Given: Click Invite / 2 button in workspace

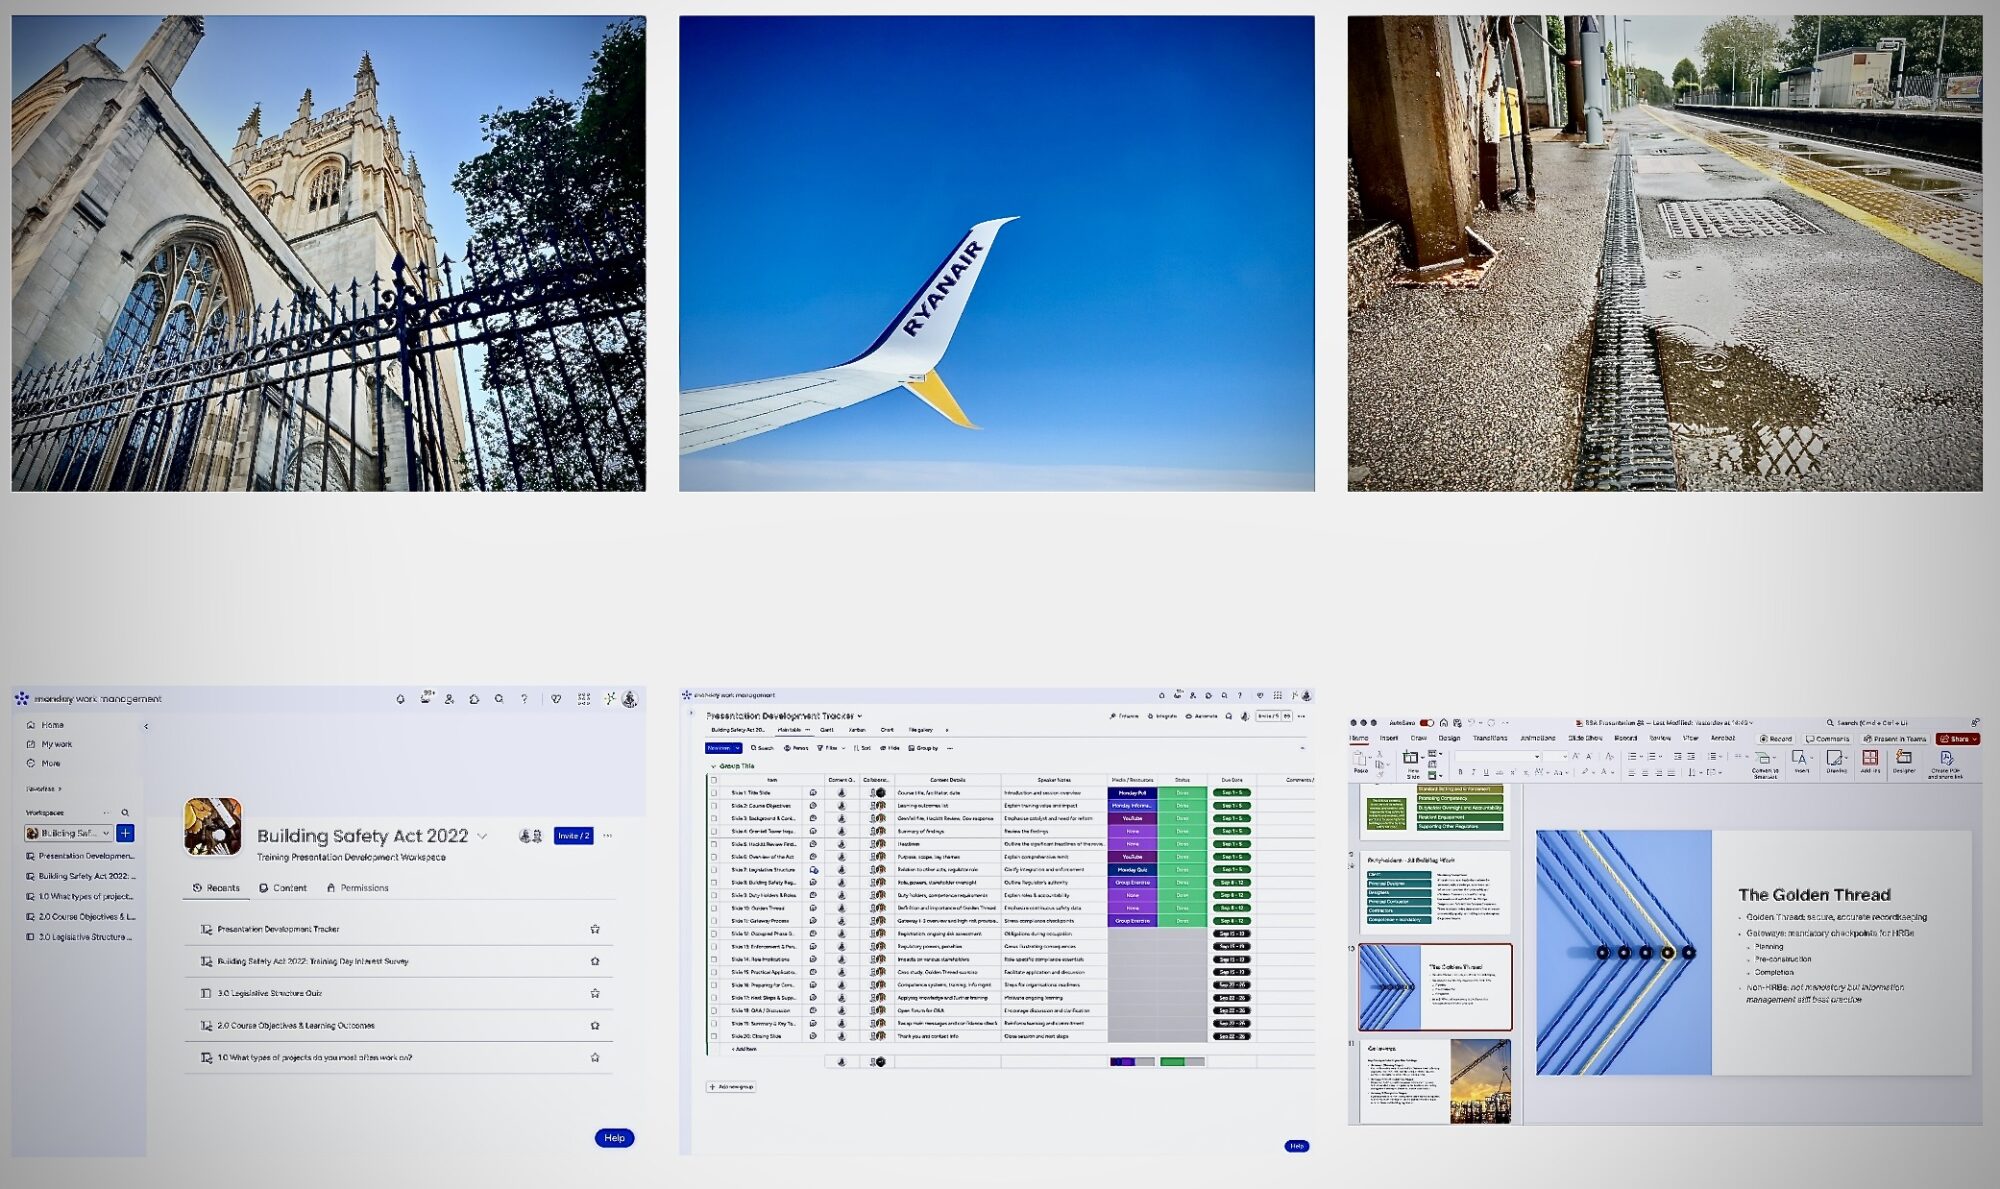Looking at the screenshot, I should (x=573, y=836).
